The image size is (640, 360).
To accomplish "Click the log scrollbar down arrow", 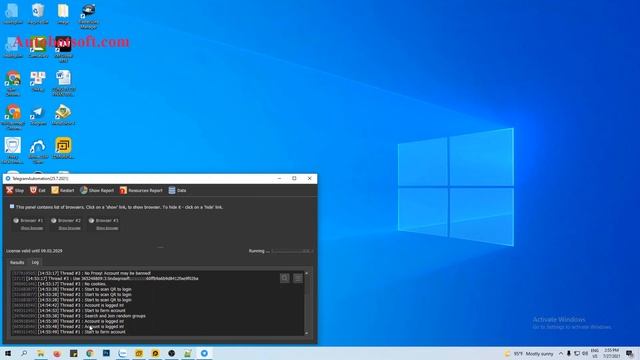I will 307,333.
